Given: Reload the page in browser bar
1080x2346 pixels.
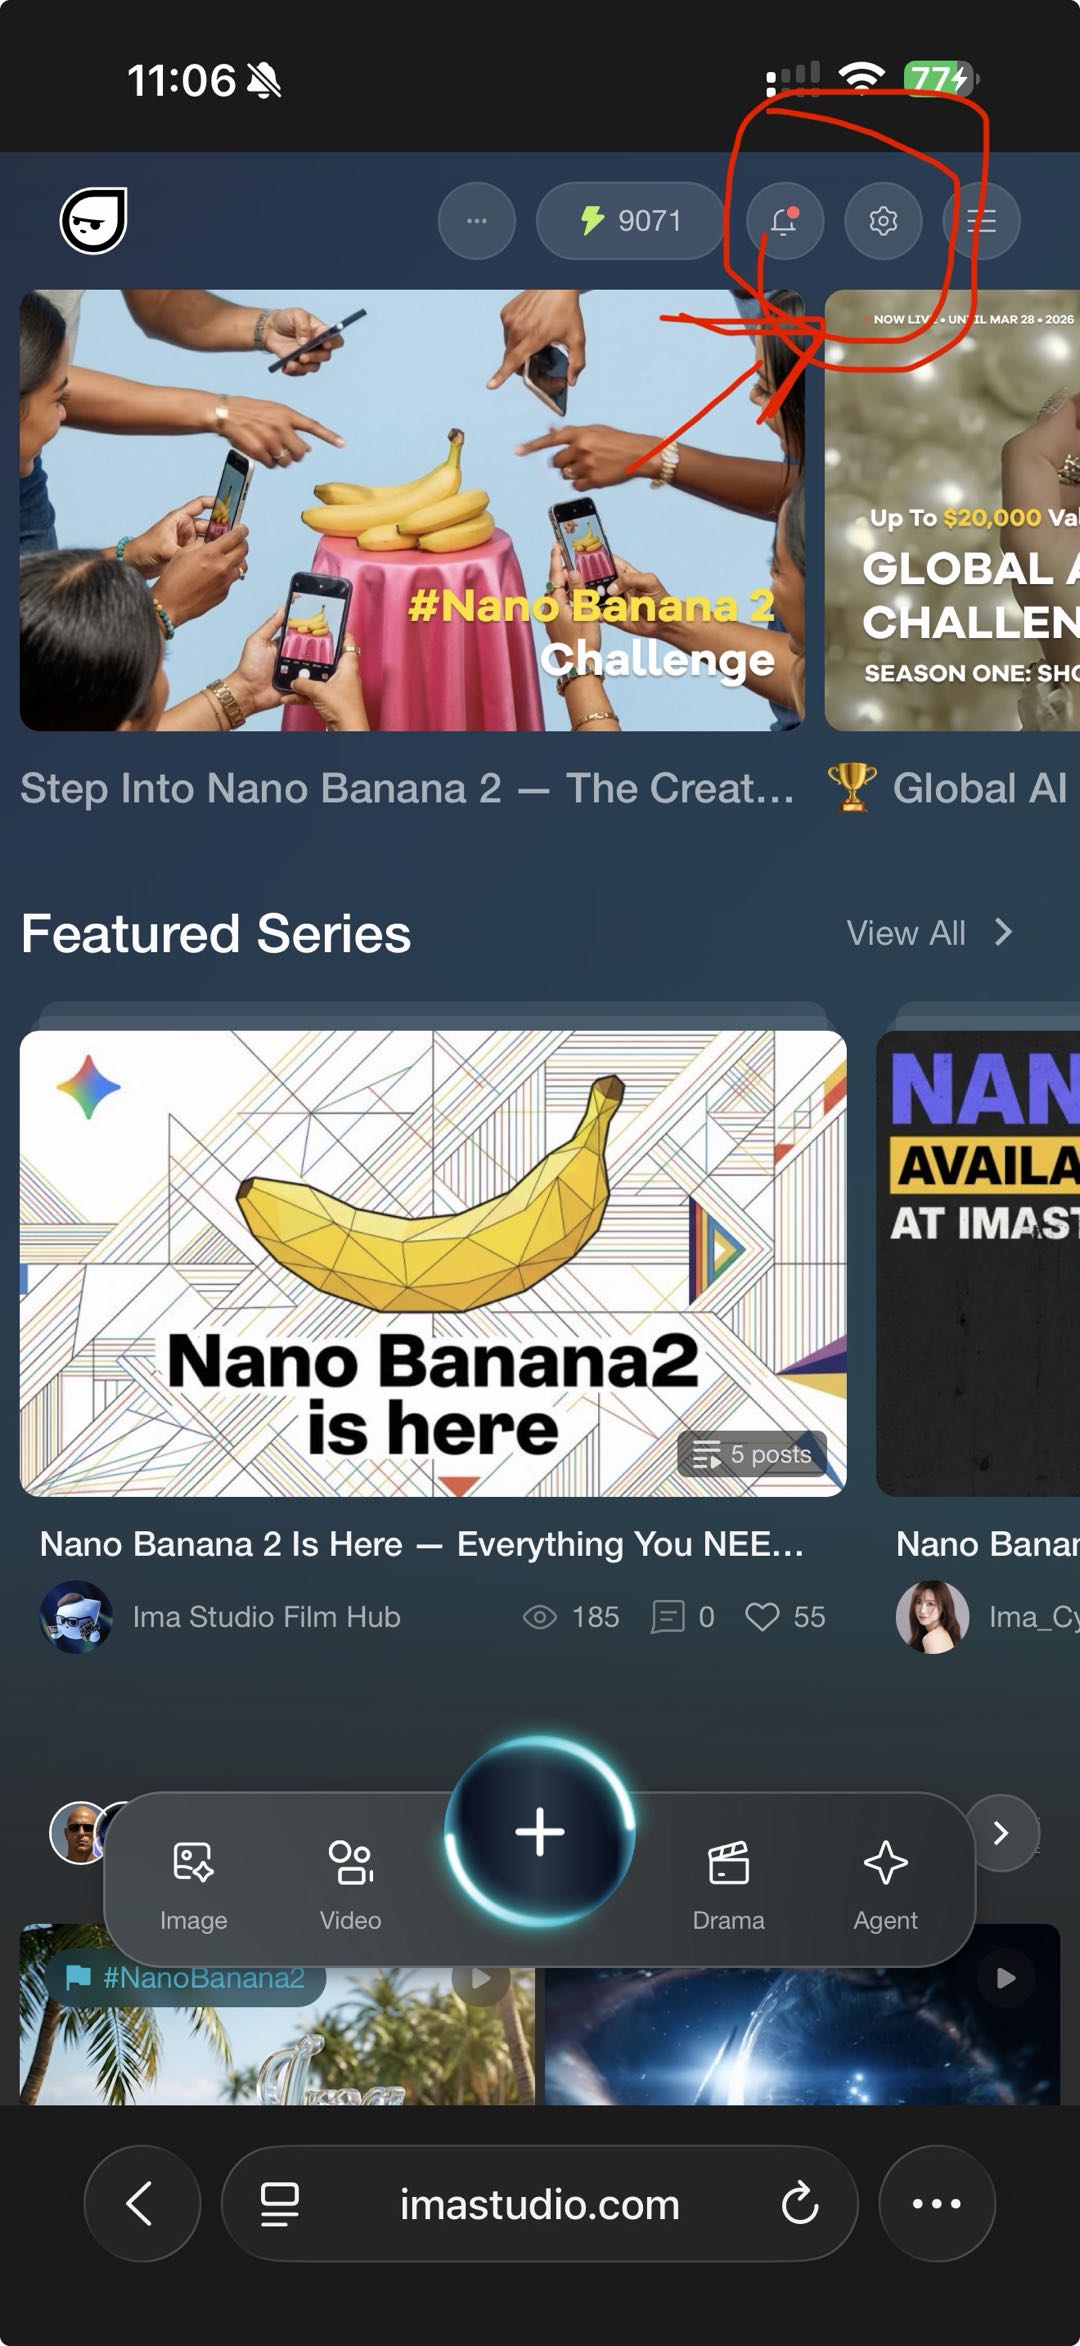Looking at the screenshot, I should (x=799, y=2203).
